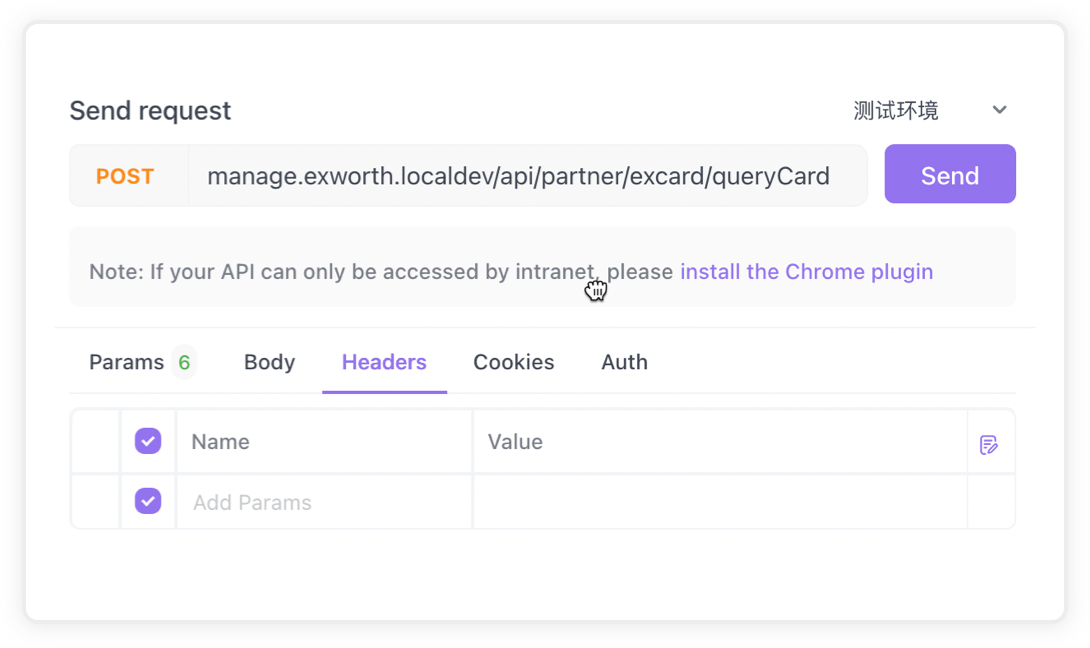Select the Headers tab
The width and height of the screenshot is (1090, 648).
click(x=384, y=362)
